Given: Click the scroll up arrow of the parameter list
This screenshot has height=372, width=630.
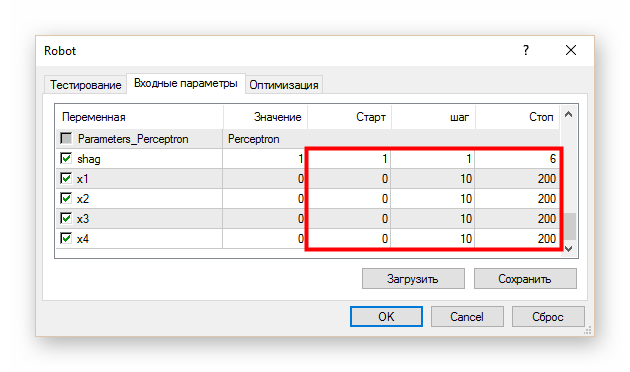Looking at the screenshot, I should coord(569,114).
